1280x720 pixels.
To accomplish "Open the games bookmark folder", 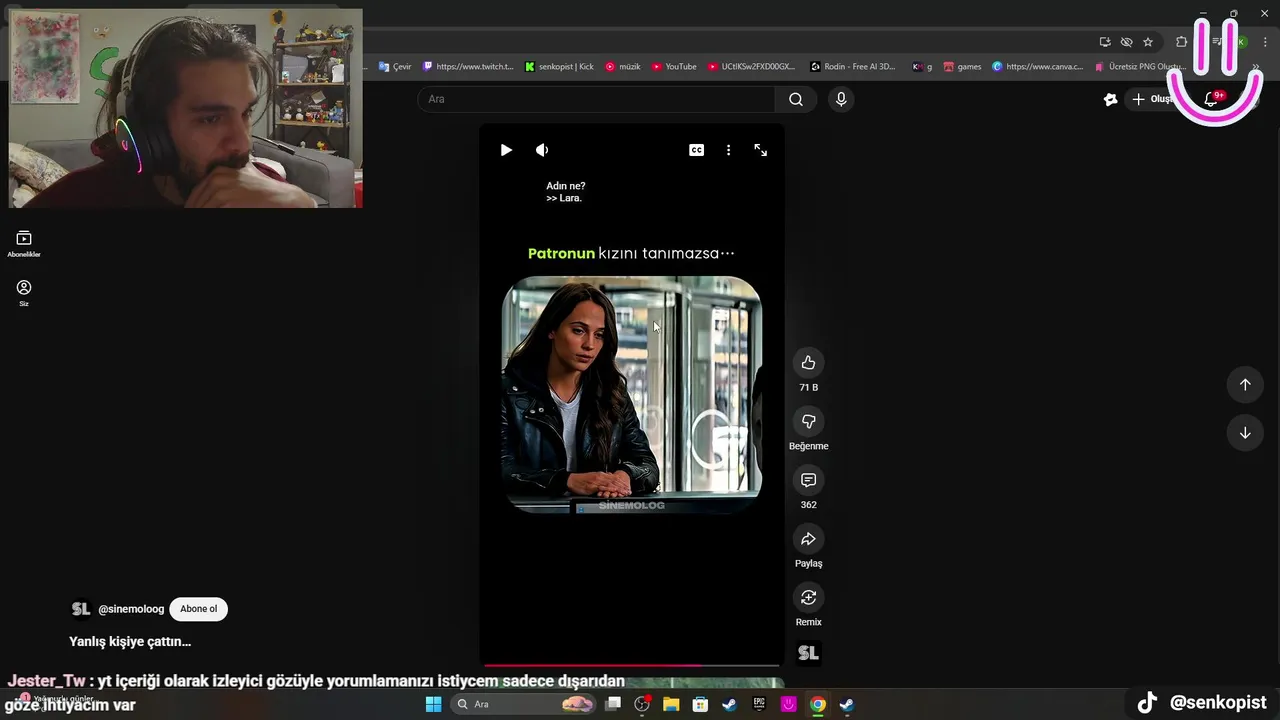I will pos(962,67).
